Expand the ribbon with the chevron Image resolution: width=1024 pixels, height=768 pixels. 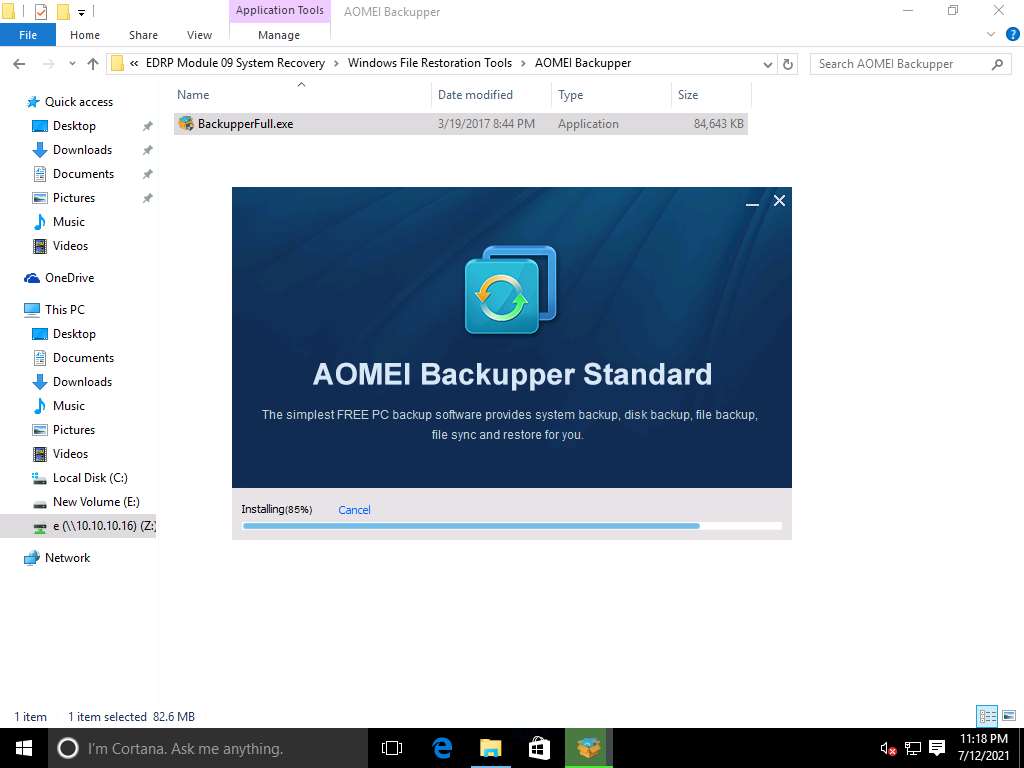click(x=991, y=35)
